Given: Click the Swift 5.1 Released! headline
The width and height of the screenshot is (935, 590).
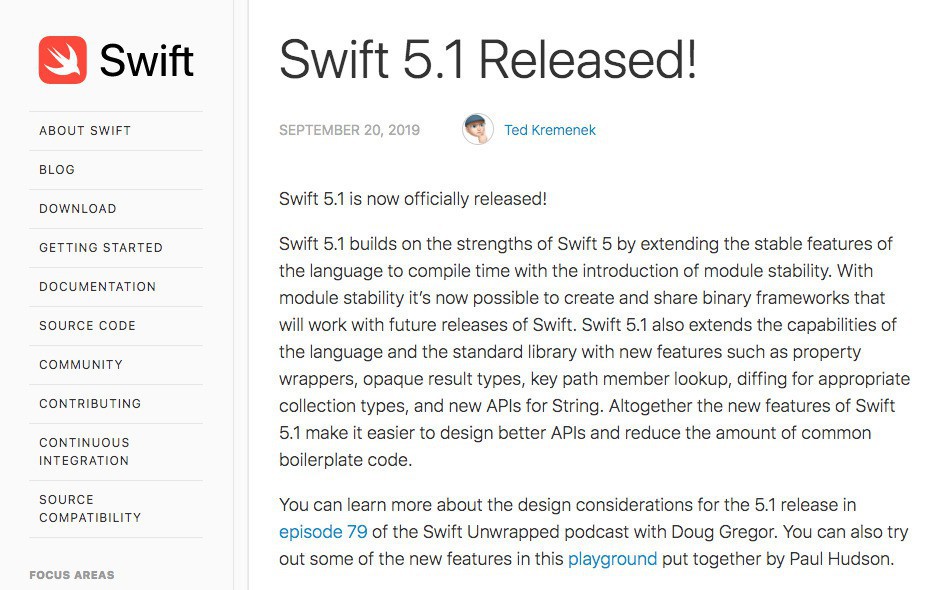Looking at the screenshot, I should coord(487,60).
